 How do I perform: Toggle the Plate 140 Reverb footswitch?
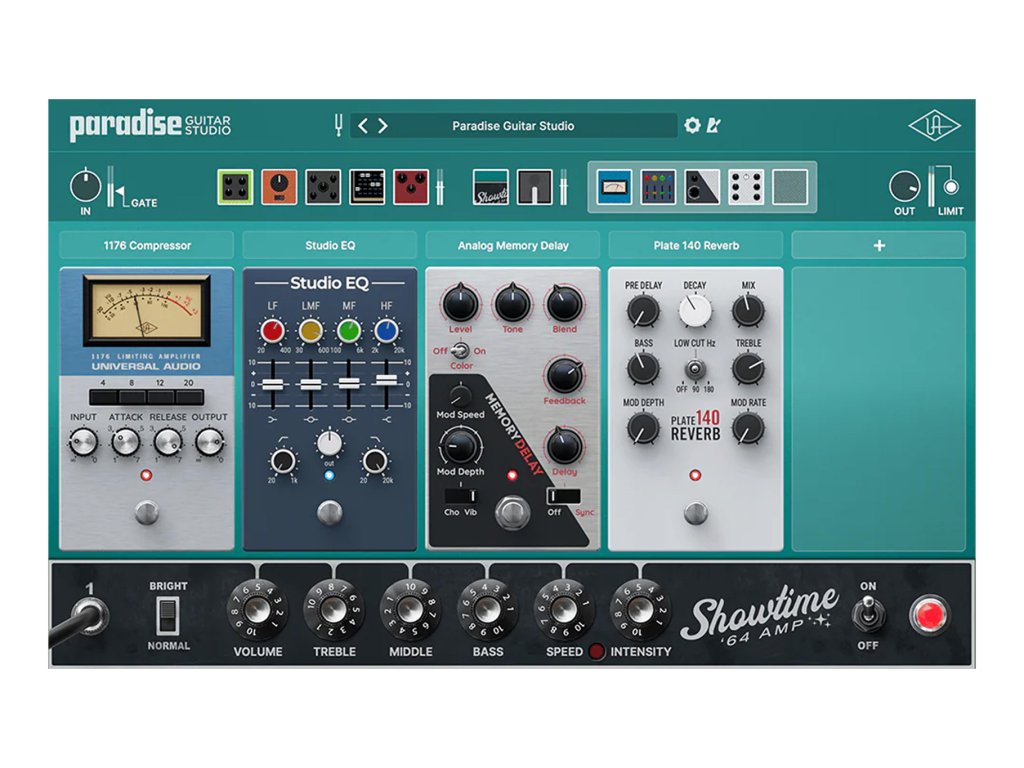tap(696, 513)
